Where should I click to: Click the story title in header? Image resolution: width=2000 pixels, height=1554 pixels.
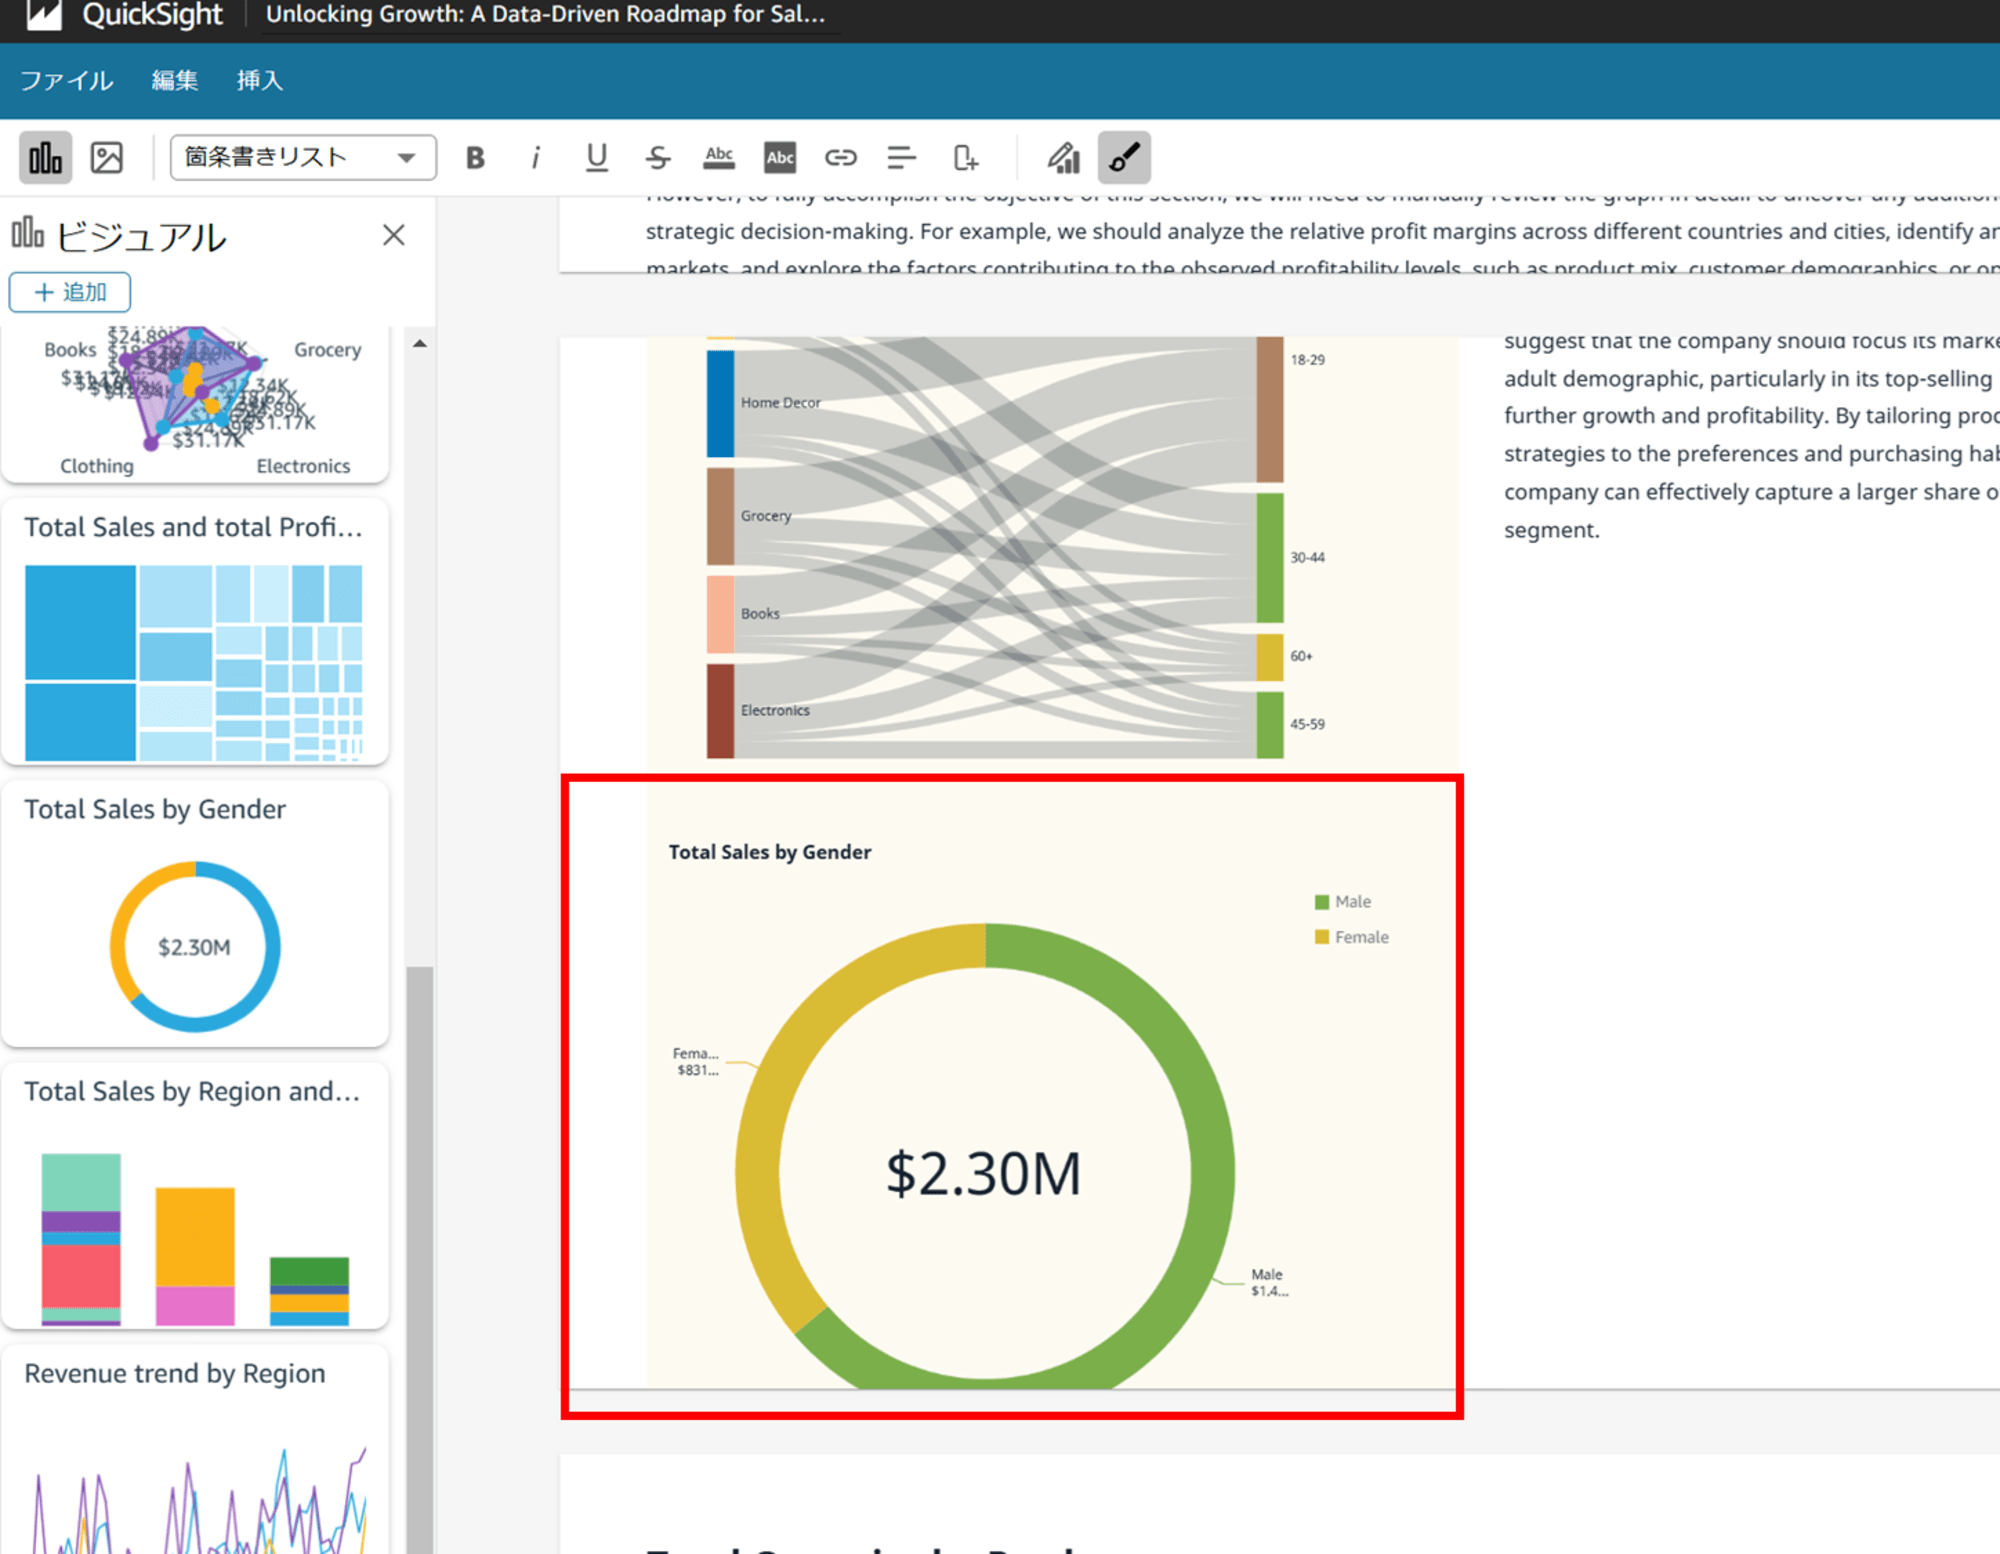(x=546, y=15)
